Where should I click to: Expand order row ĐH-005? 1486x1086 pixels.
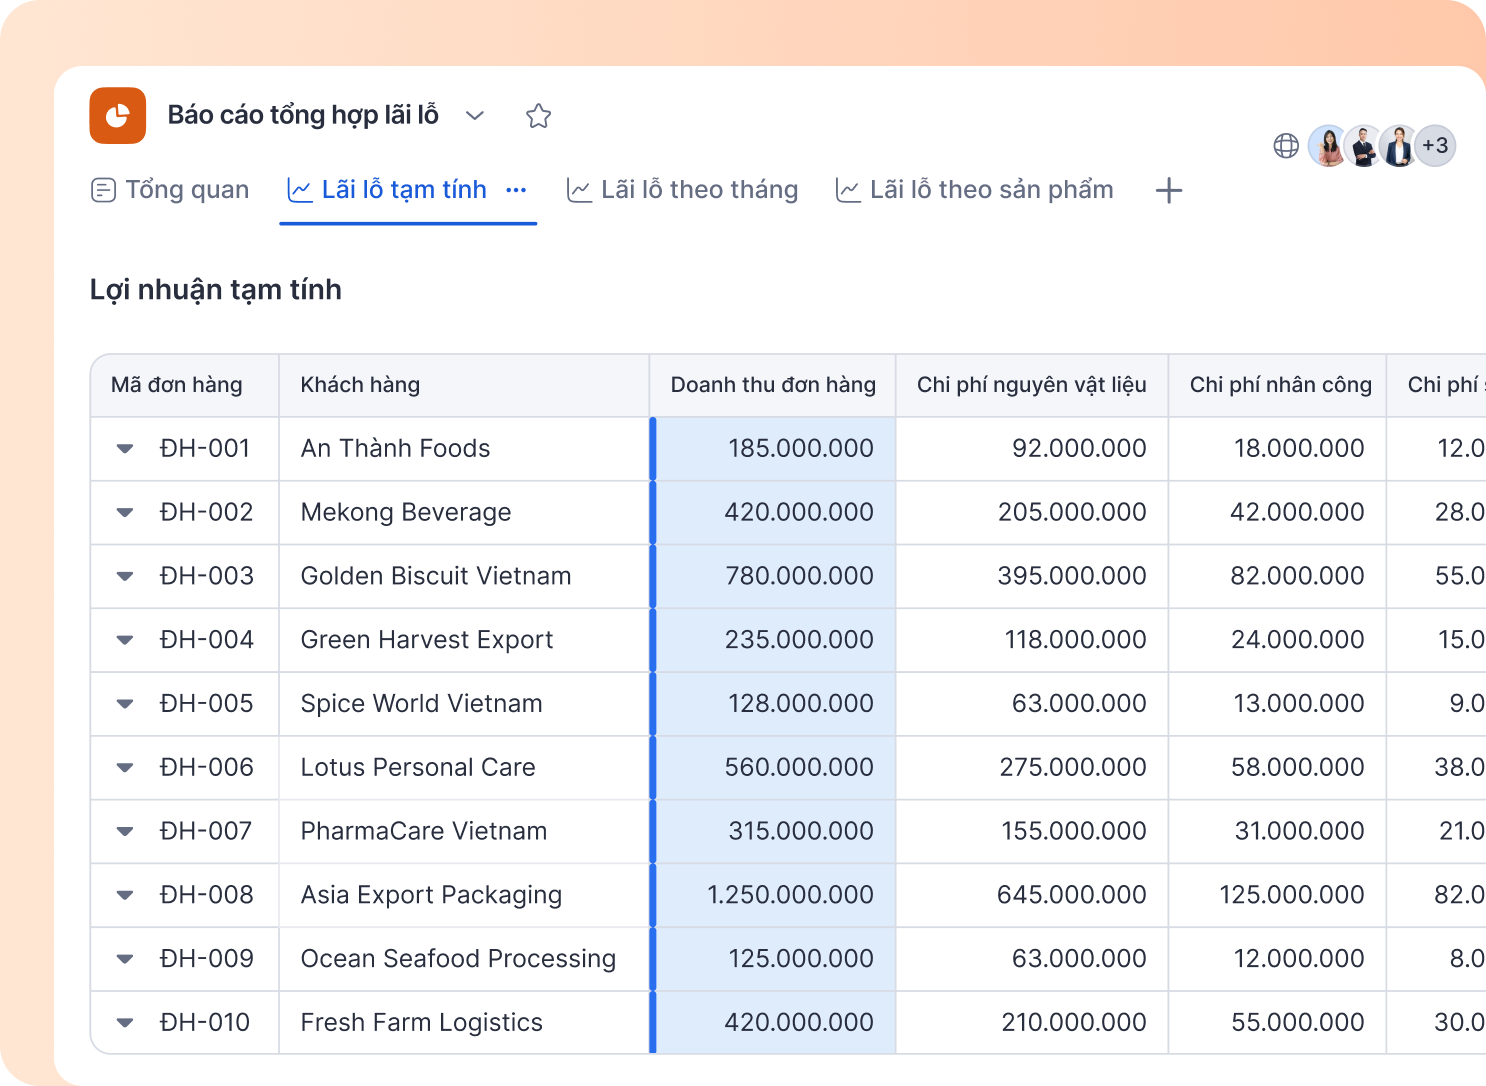(x=125, y=704)
